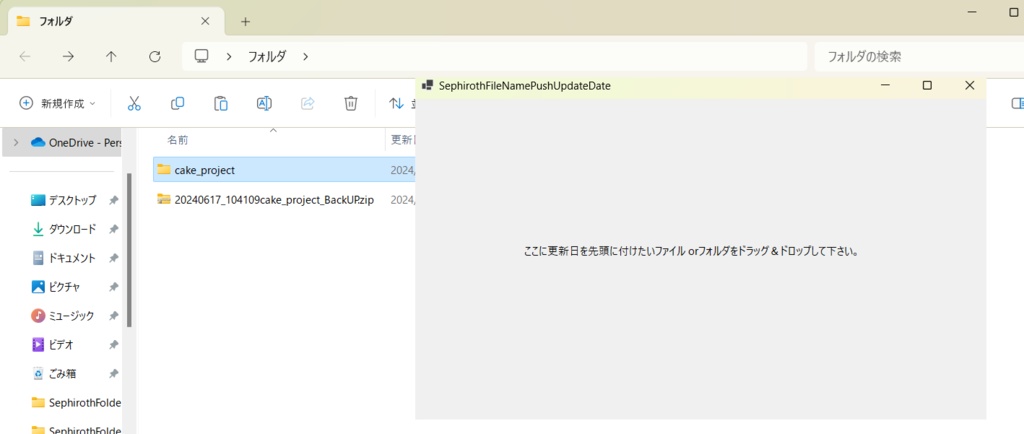Expand the OneDrive tree node

coord(16,142)
